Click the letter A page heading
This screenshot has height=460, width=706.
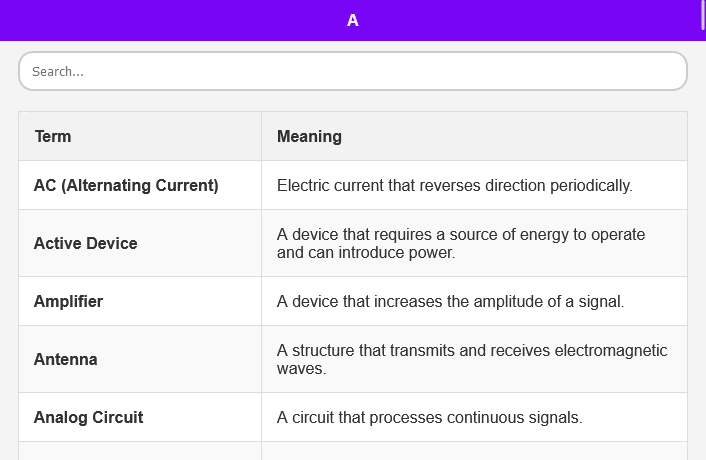point(352,20)
